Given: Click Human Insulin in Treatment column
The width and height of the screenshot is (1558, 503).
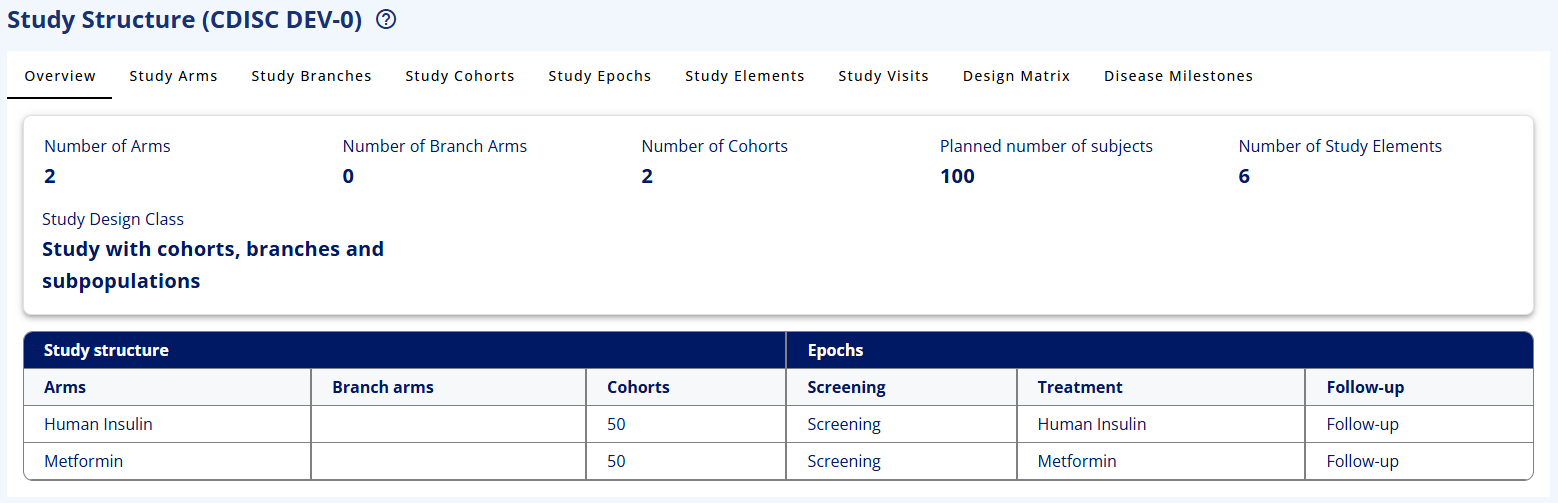Looking at the screenshot, I should (1092, 424).
